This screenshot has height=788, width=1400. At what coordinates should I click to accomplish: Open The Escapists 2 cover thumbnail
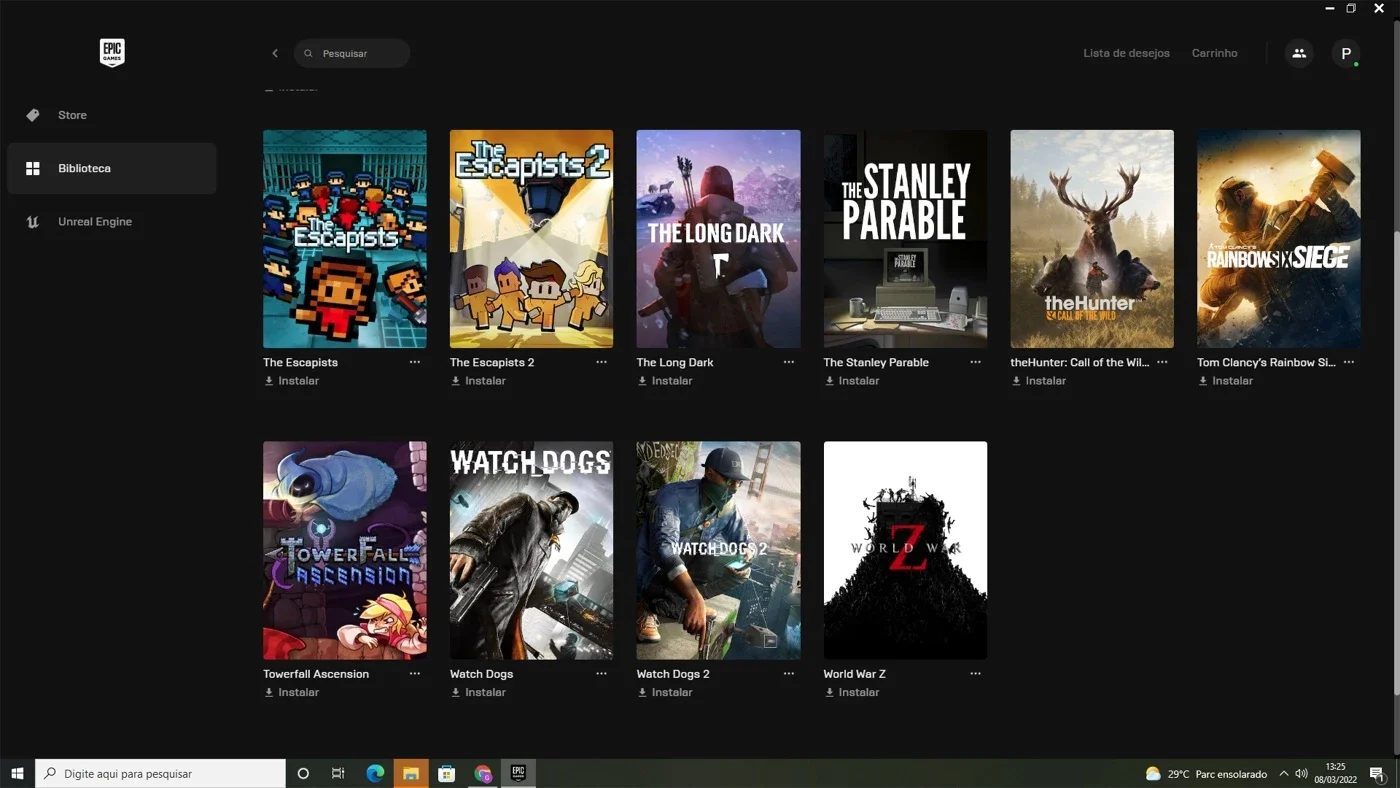pos(531,239)
